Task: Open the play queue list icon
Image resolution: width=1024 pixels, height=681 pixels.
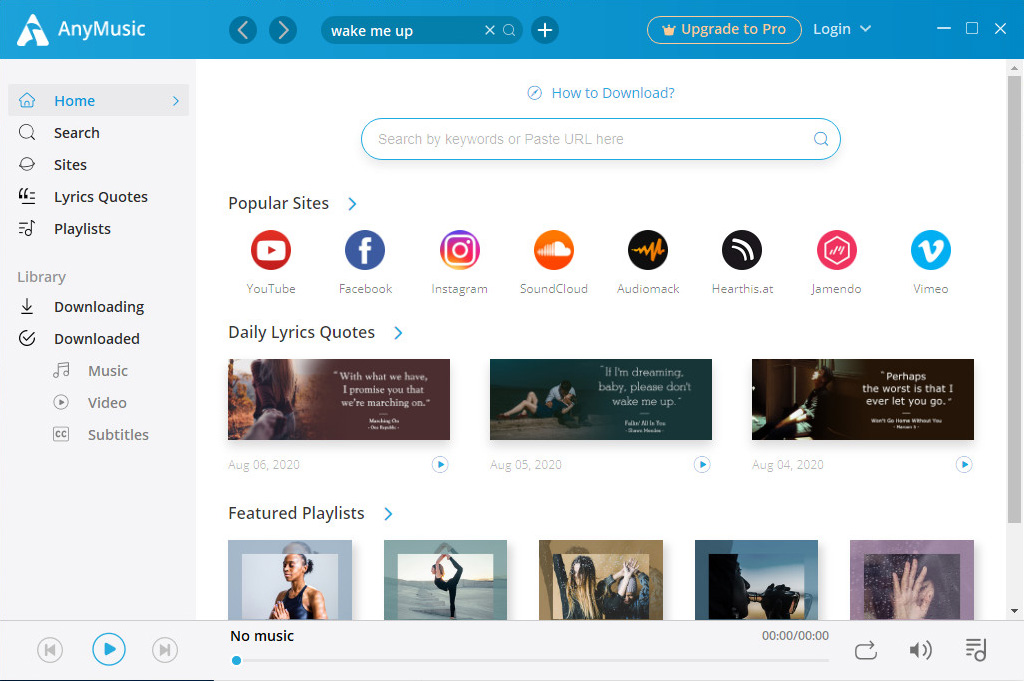Action: pyautogui.click(x=976, y=650)
